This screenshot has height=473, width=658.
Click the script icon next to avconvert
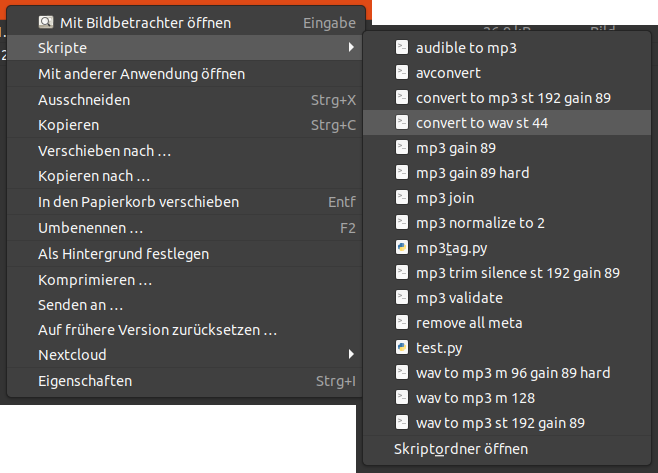pyautogui.click(x=402, y=73)
